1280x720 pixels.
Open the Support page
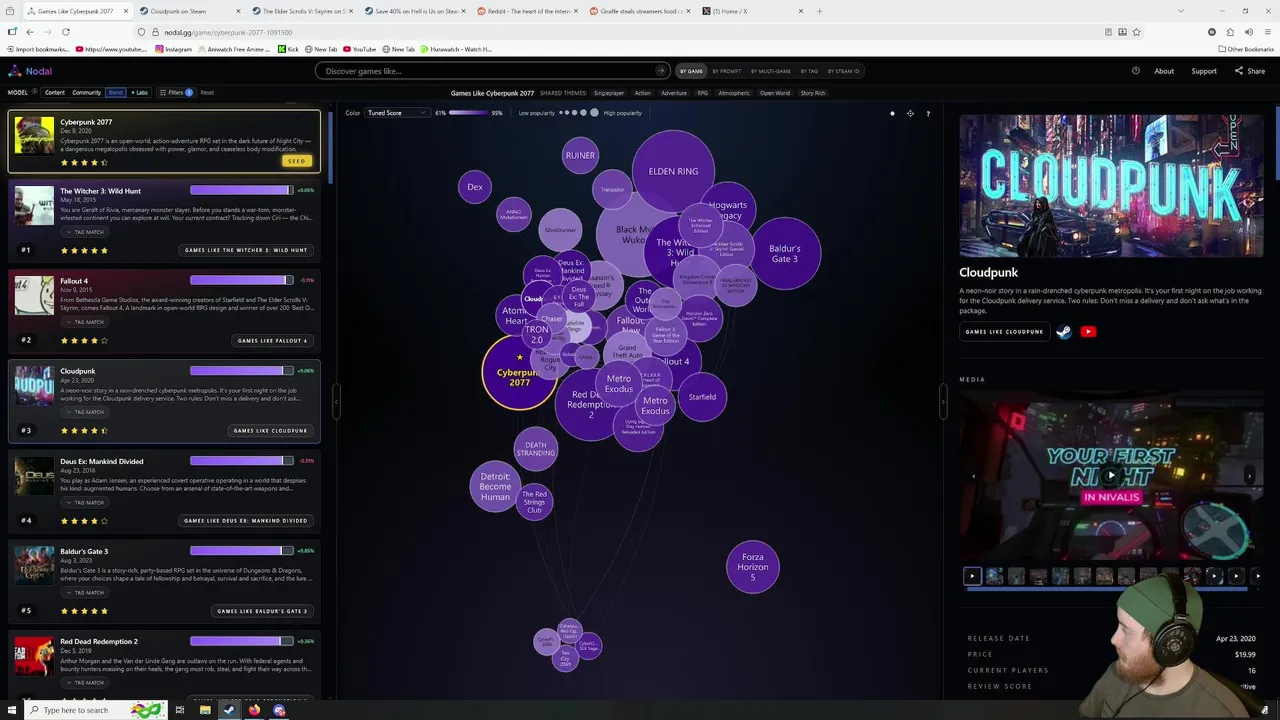pos(1204,71)
